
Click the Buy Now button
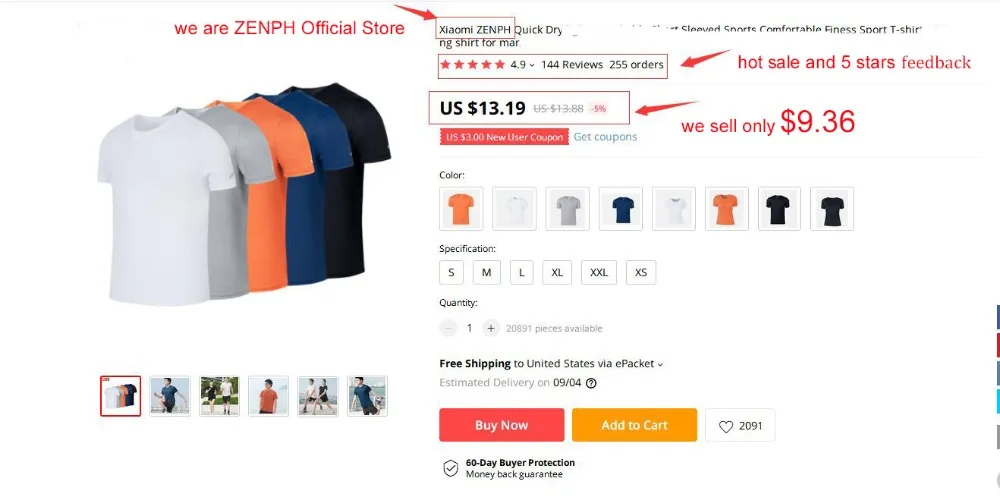501,425
